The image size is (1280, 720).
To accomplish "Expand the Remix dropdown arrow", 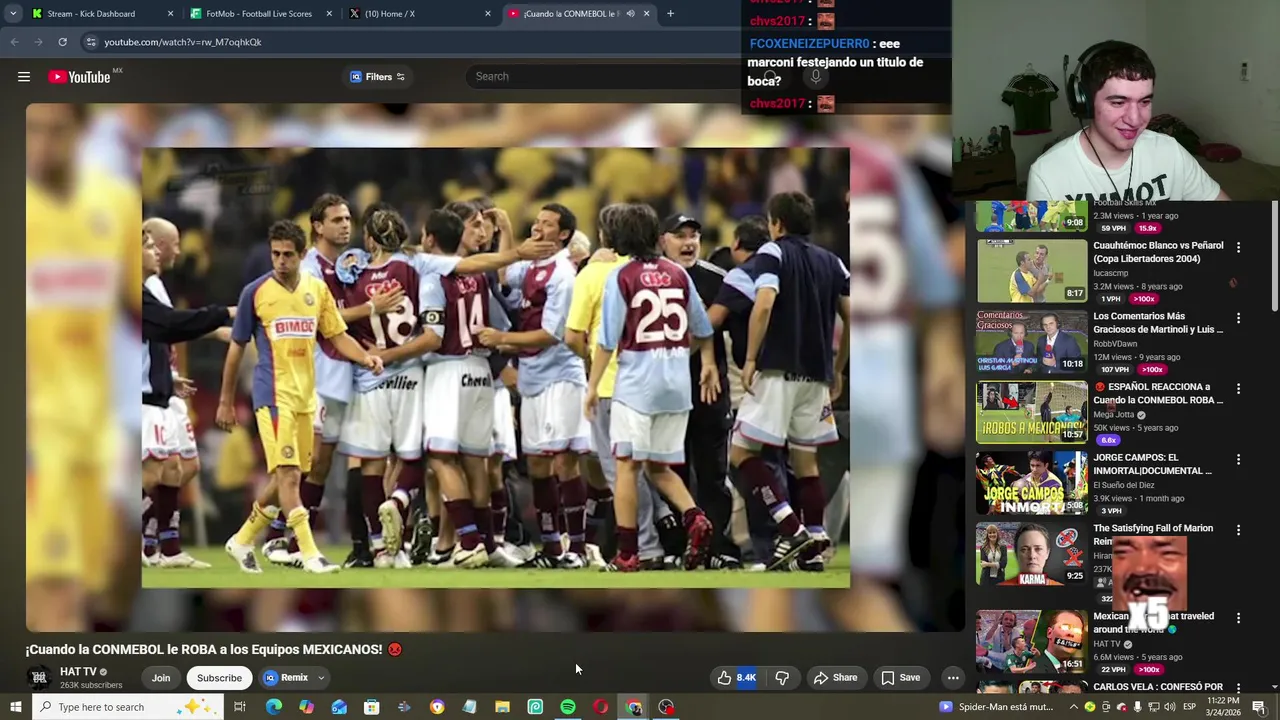I will (x=321, y=678).
